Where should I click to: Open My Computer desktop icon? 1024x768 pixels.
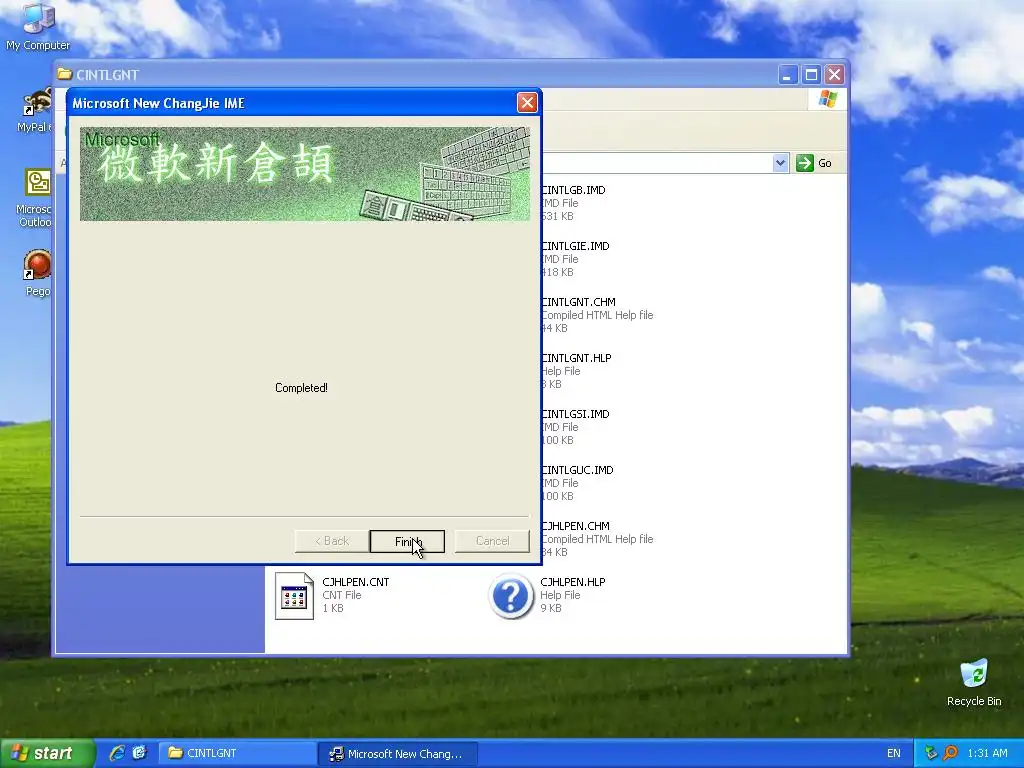point(37,27)
